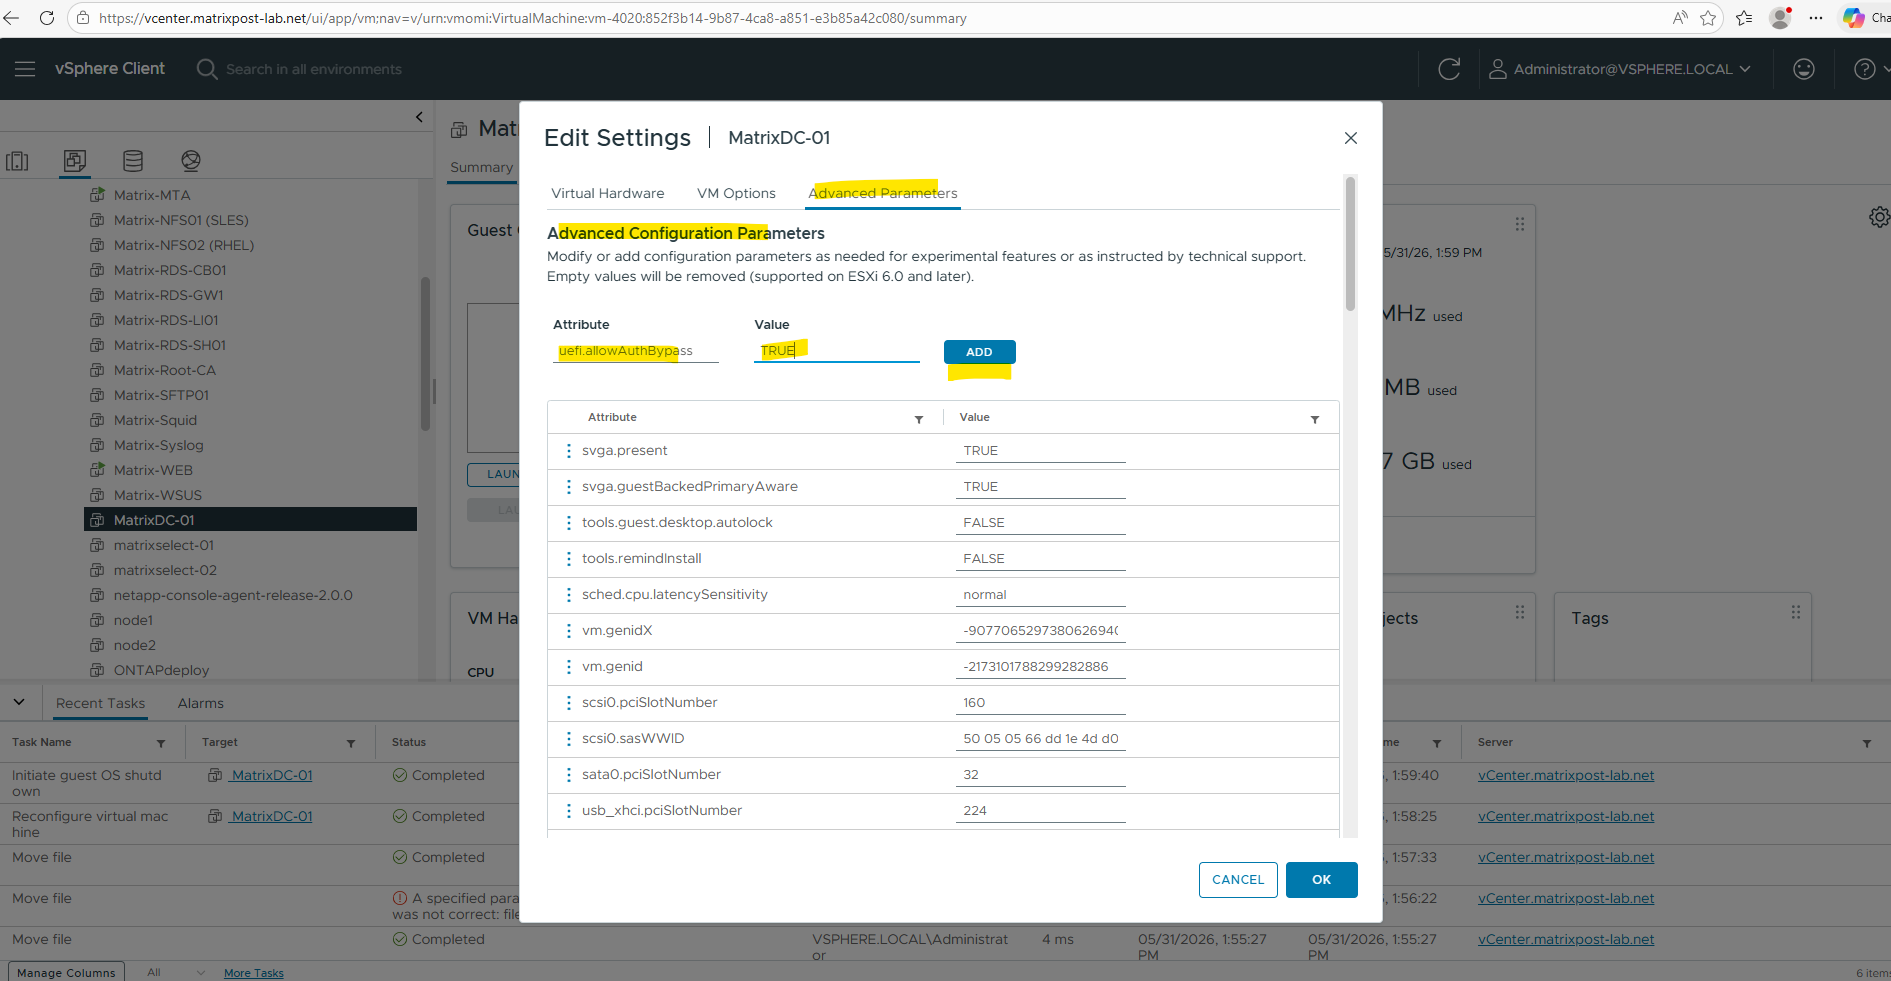This screenshot has width=1891, height=981.
Task: Switch to Hosts and Clusters inventory view
Action: click(18, 161)
